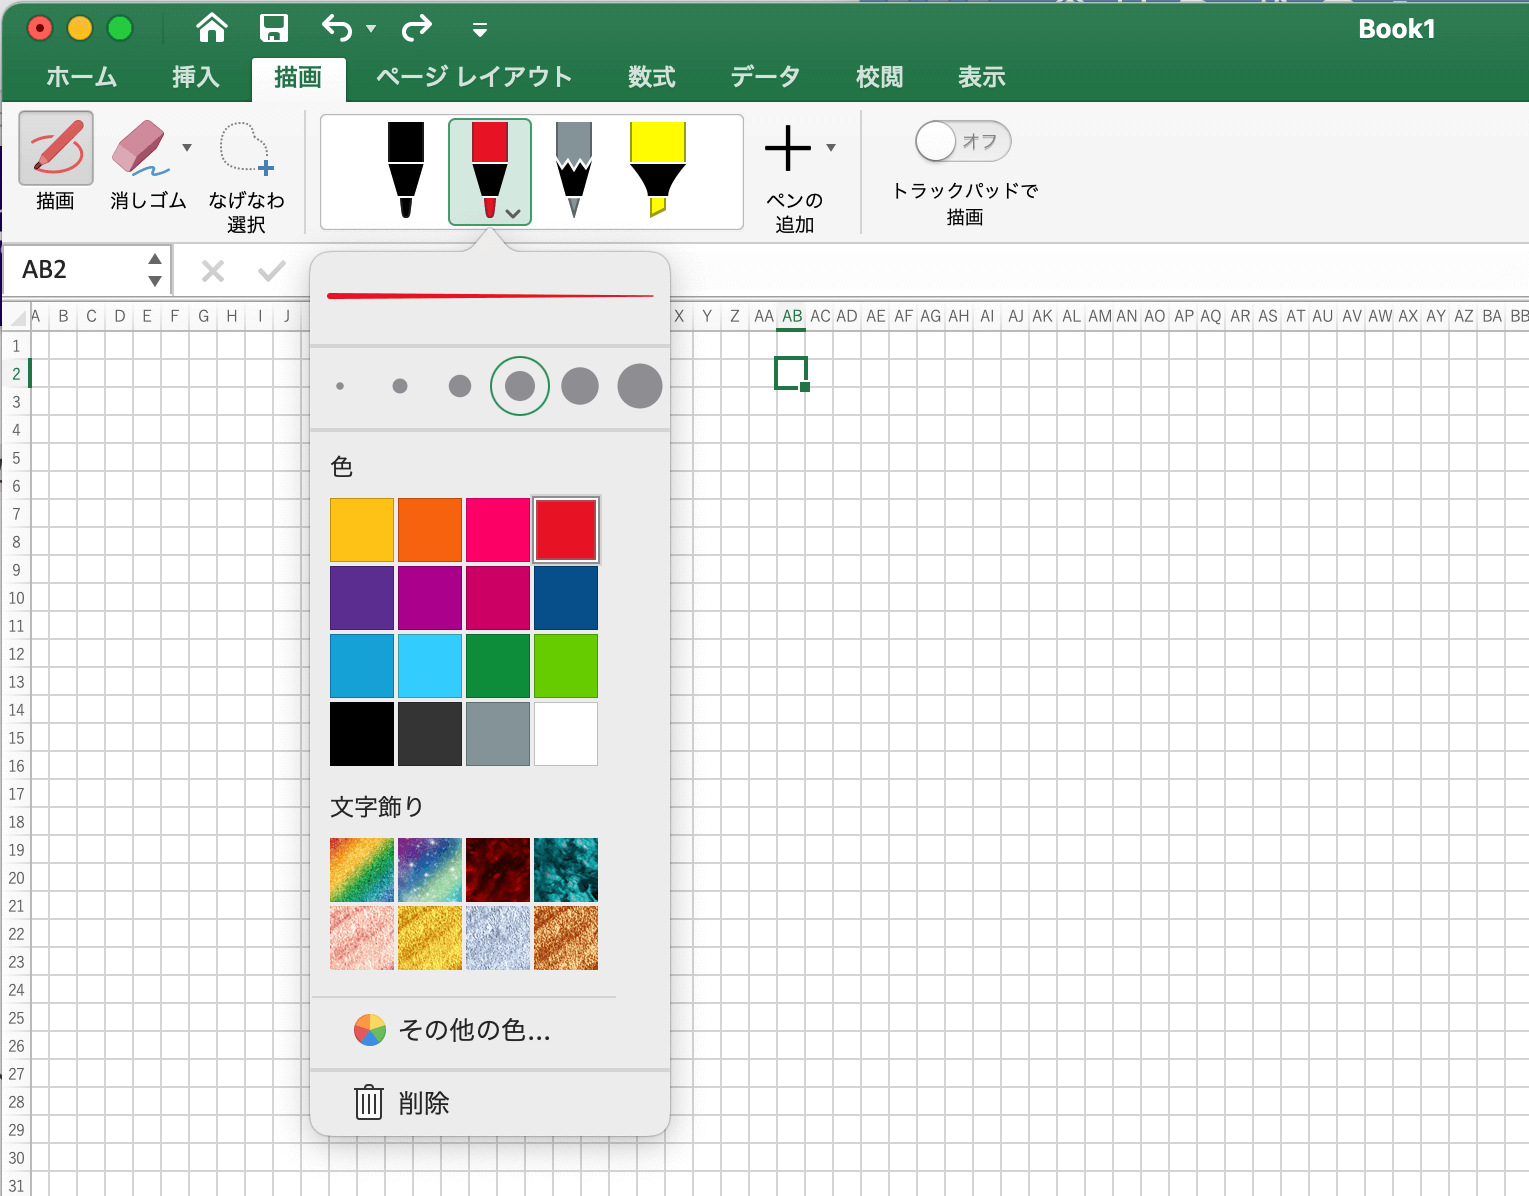Expand the eraser options arrow
The height and width of the screenshot is (1196, 1529).
pyautogui.click(x=187, y=148)
